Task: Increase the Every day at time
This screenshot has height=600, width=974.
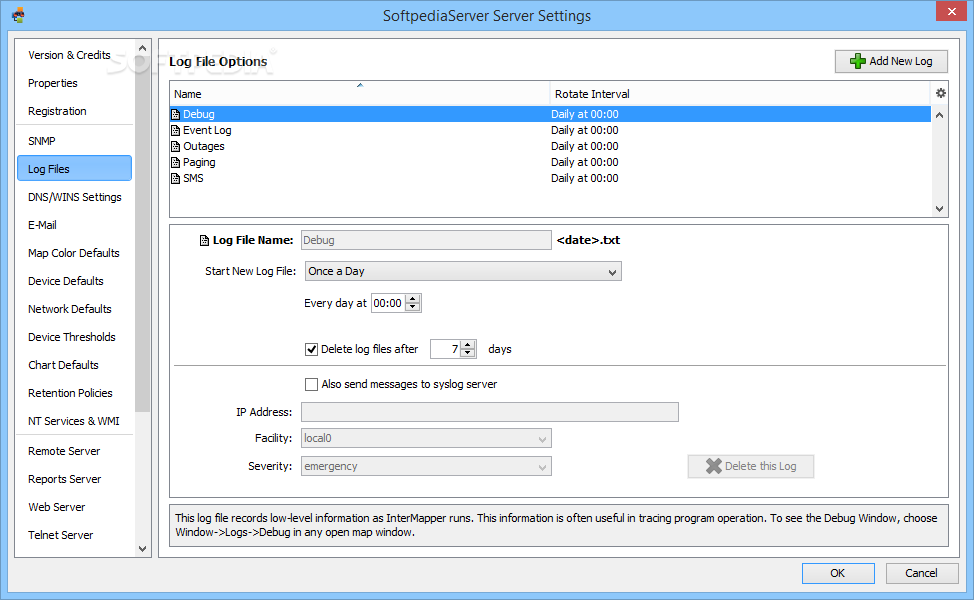Action: pyautogui.click(x=412, y=299)
